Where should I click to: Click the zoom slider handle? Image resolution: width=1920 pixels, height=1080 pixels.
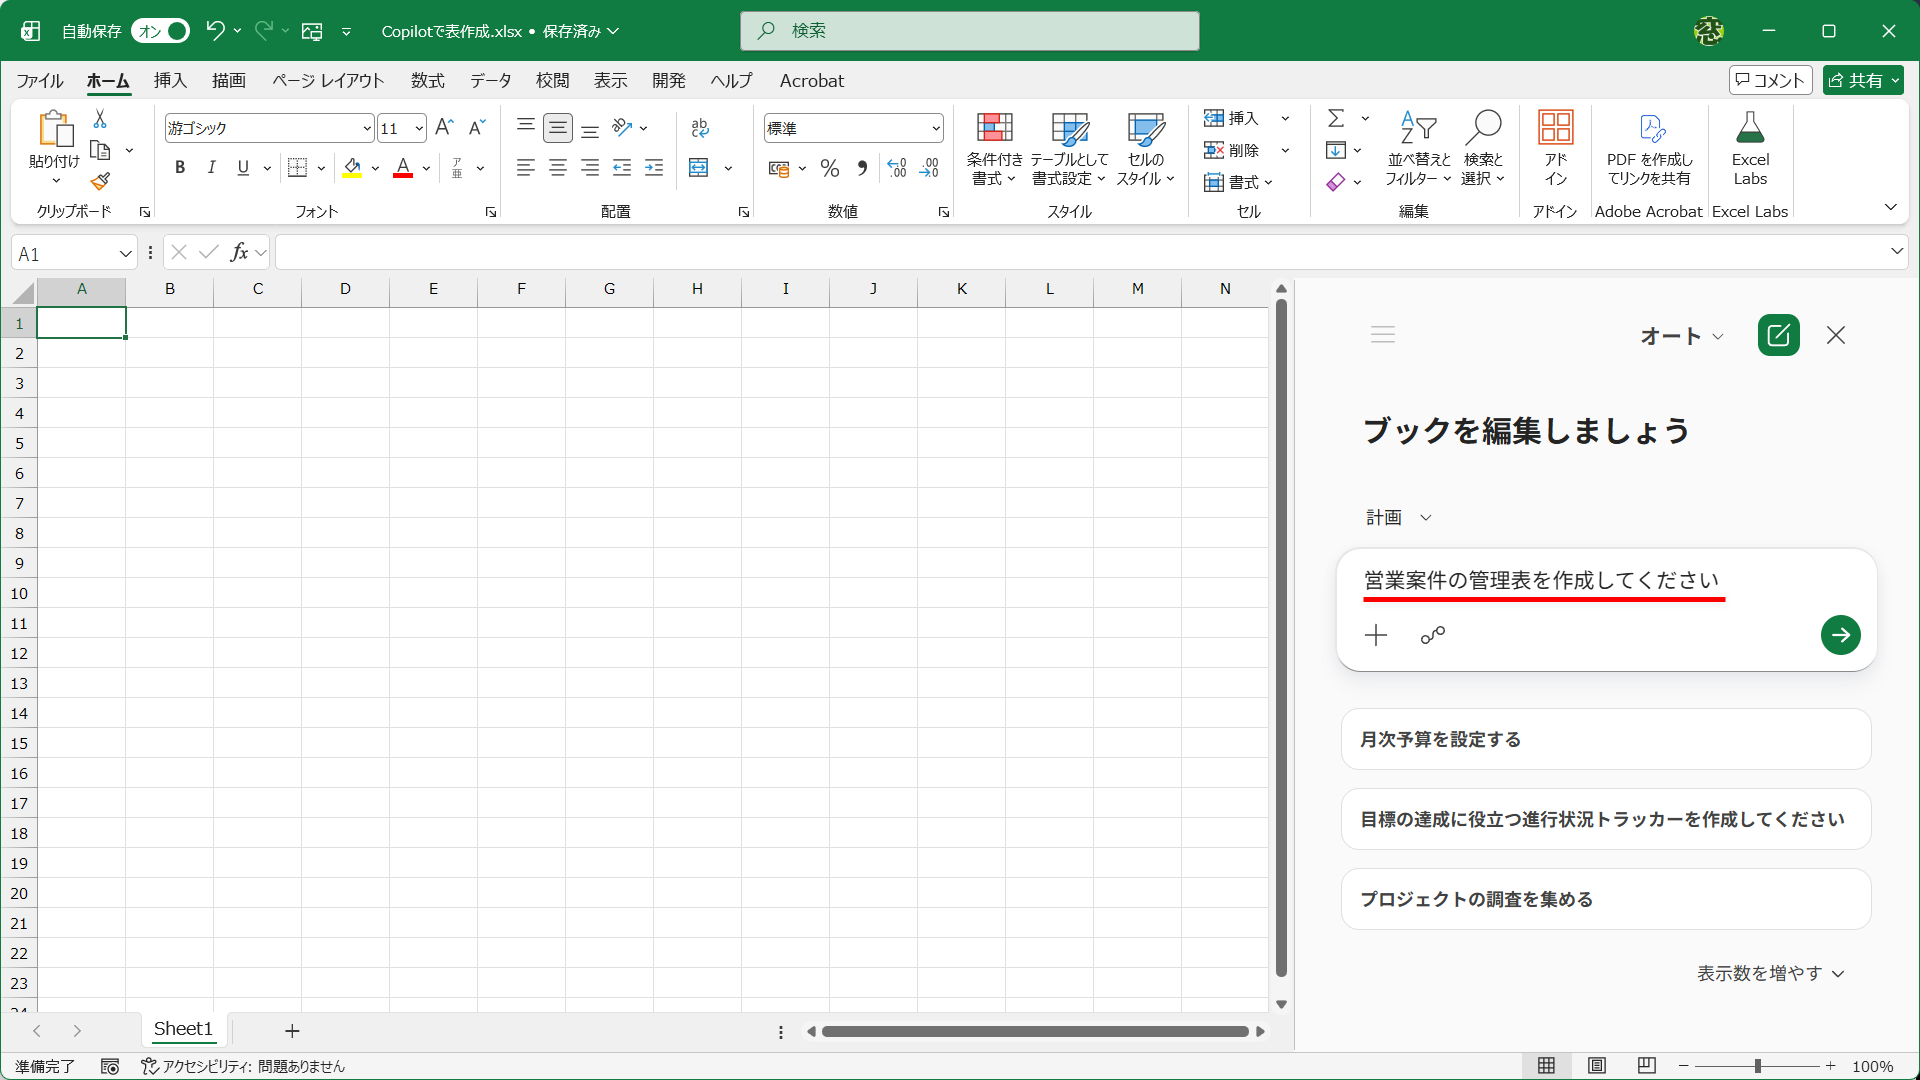click(x=1757, y=1066)
